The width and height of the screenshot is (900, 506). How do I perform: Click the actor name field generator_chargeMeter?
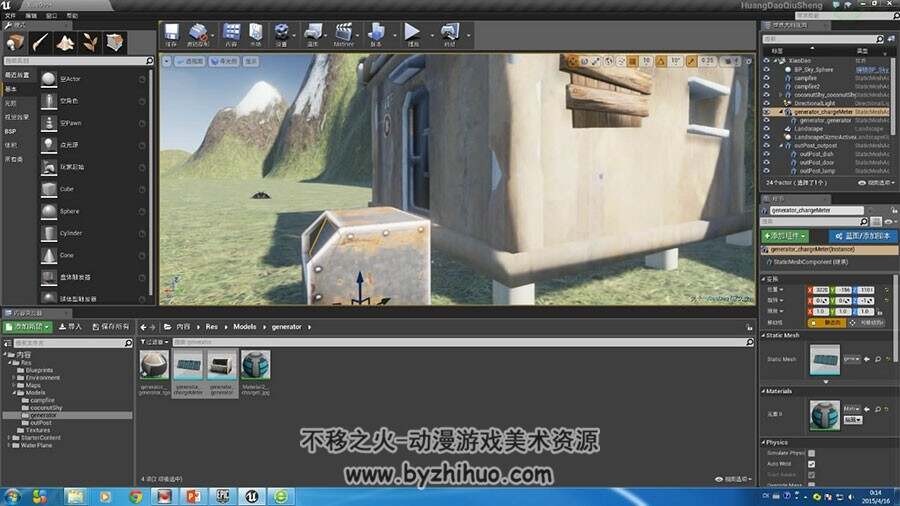(816, 211)
